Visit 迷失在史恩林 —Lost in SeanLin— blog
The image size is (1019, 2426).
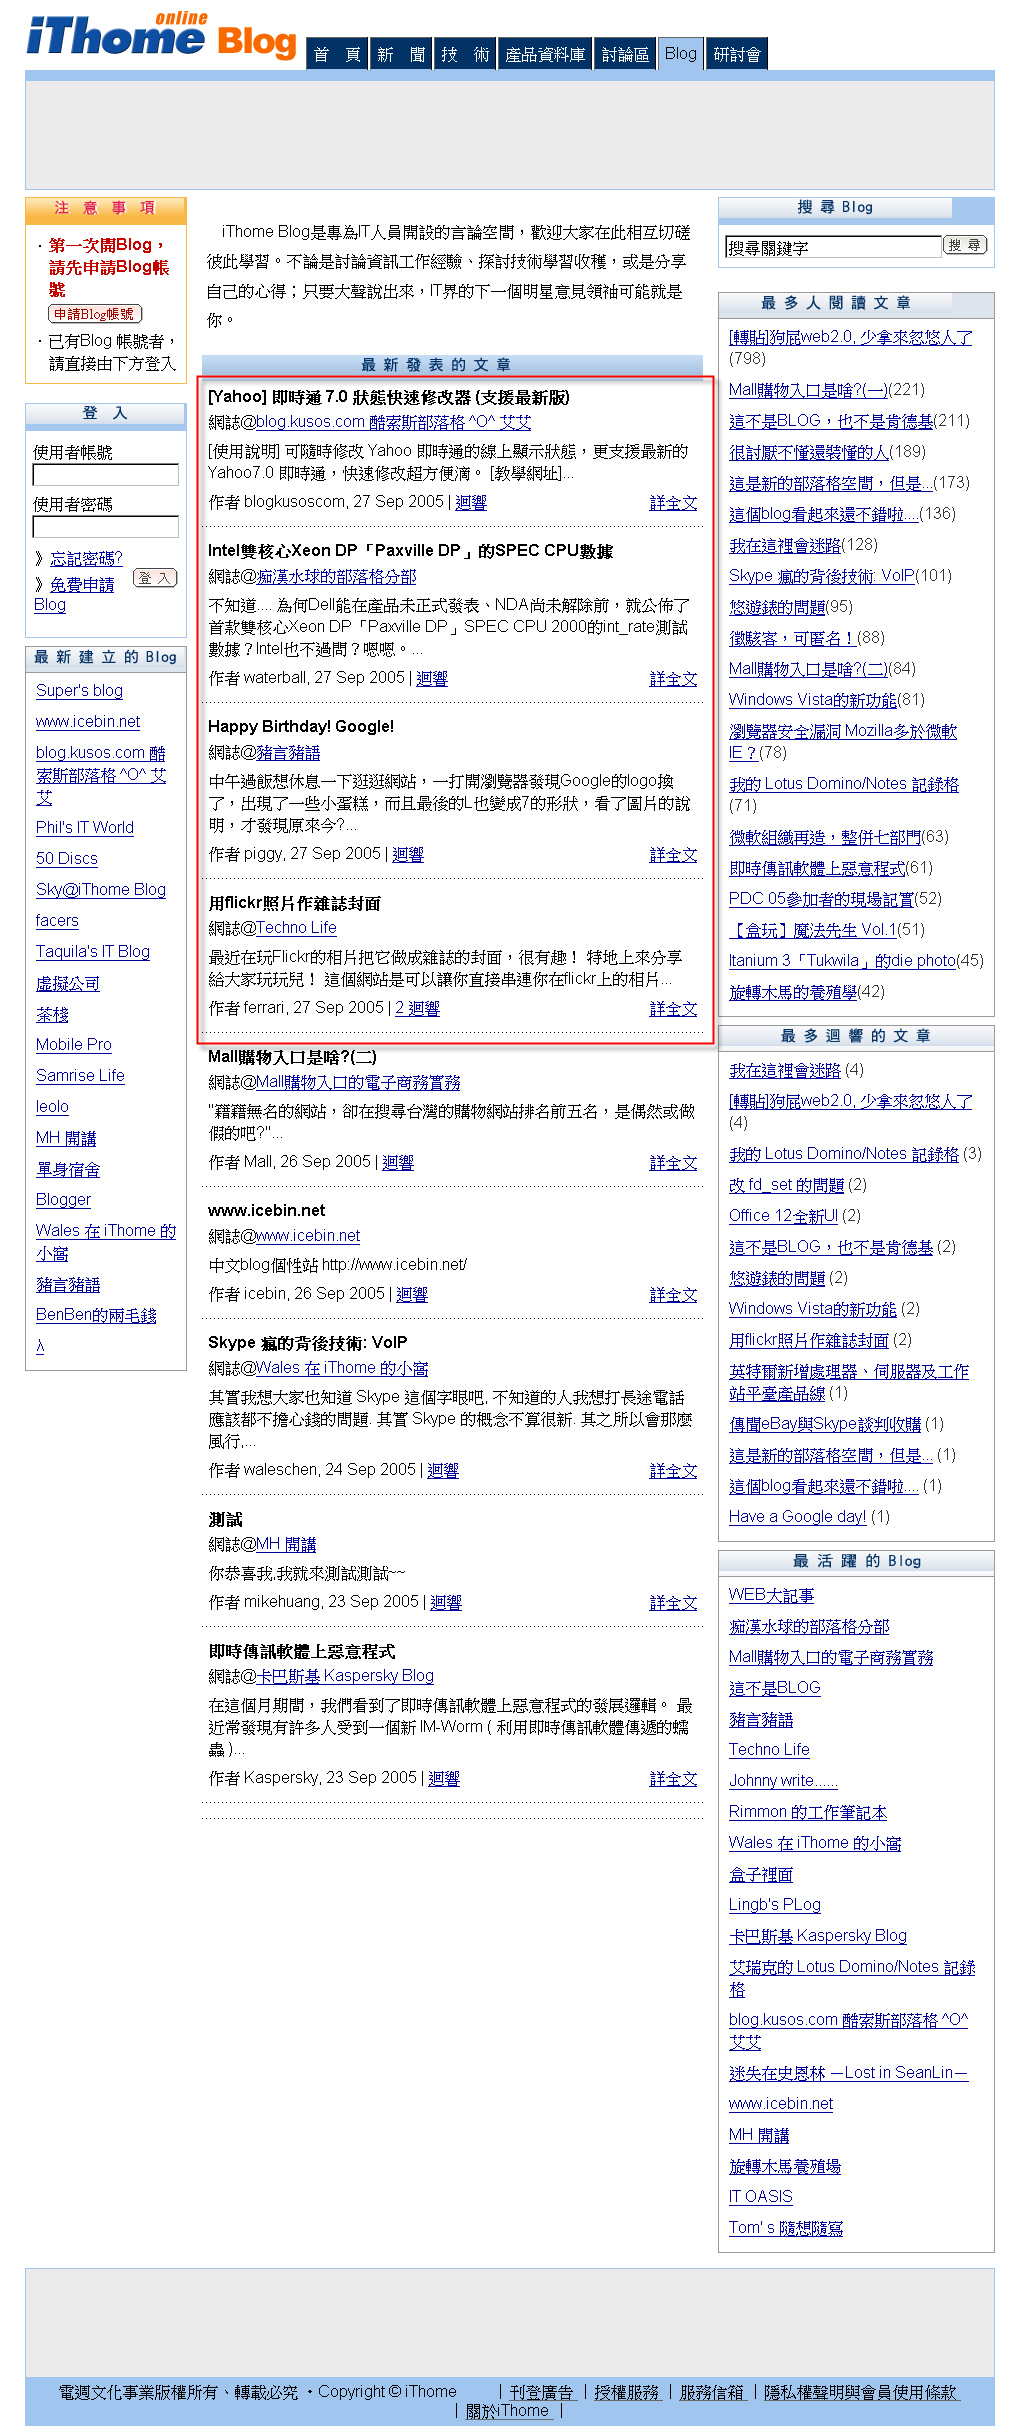point(849,2072)
